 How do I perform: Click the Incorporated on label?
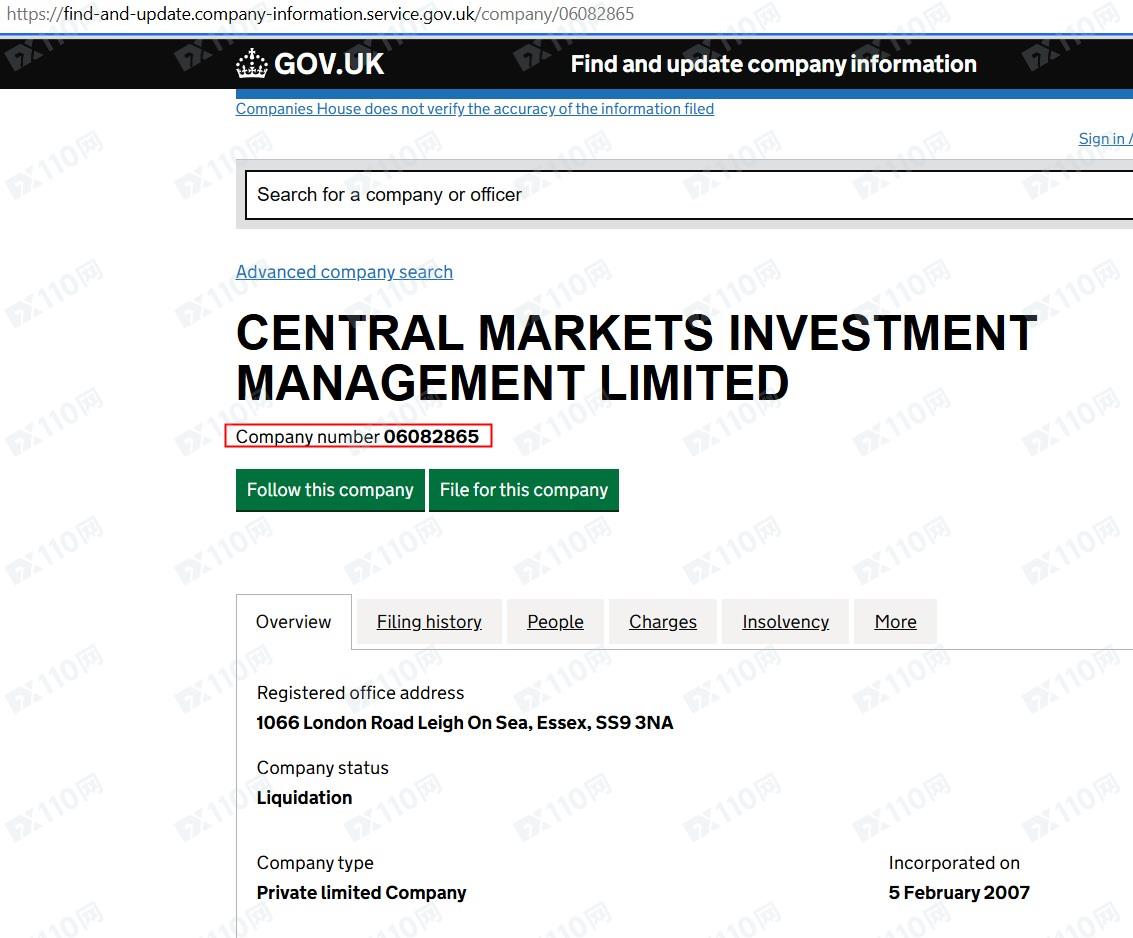pyautogui.click(x=954, y=863)
